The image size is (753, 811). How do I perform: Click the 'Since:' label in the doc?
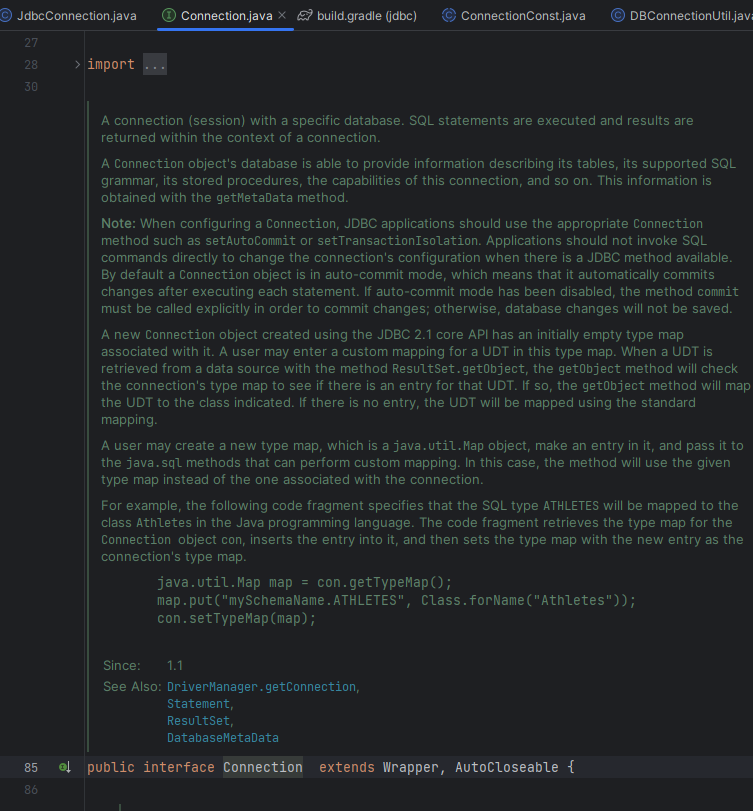(x=122, y=665)
